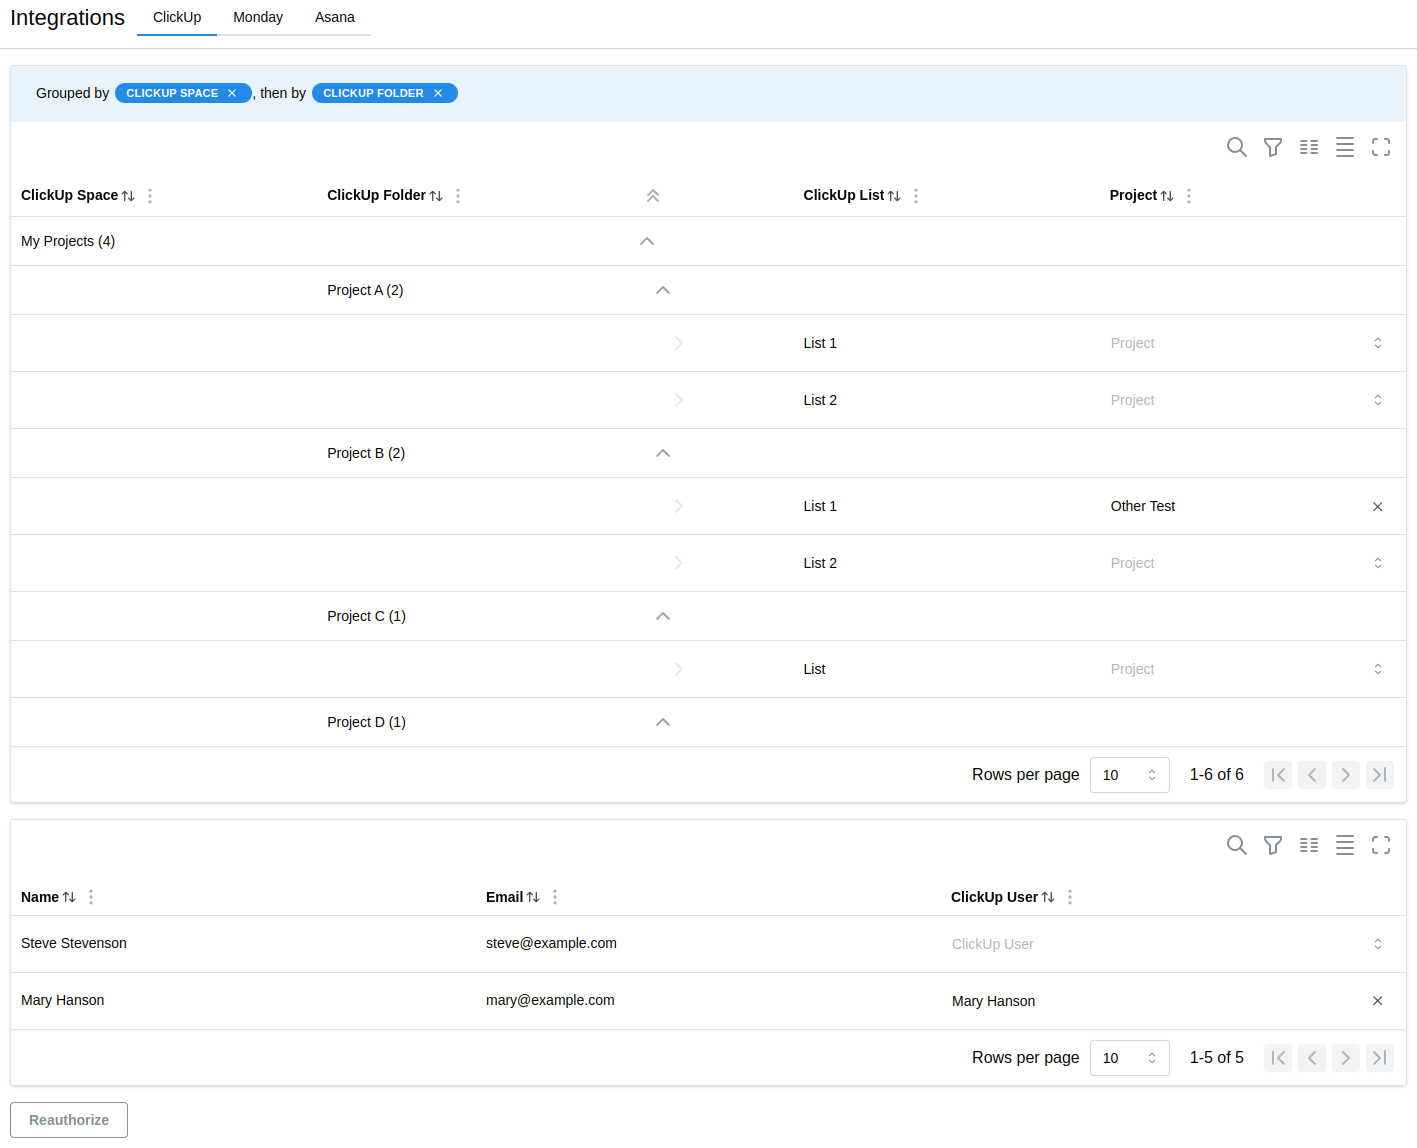Sort users by the Email column
1417x1148 pixels.
(533, 897)
